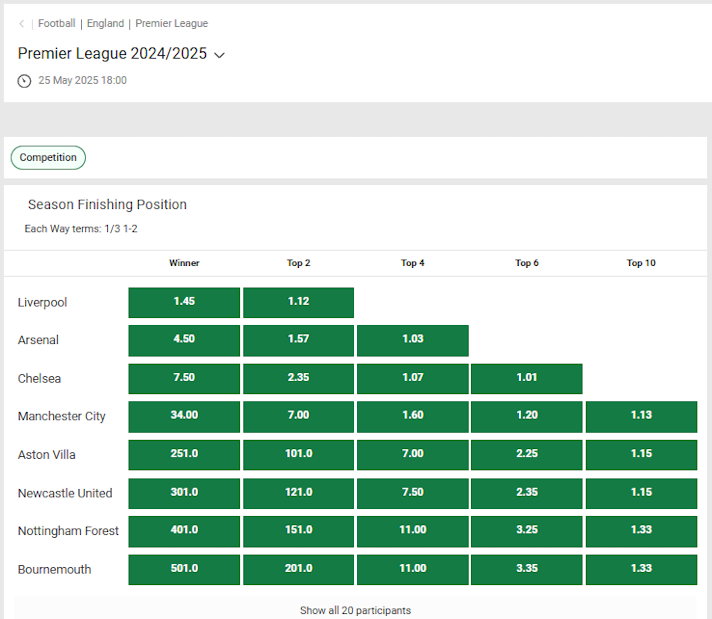Pick Manchester City Top 2 odds 7.00
This screenshot has width=712, height=619.
(298, 417)
